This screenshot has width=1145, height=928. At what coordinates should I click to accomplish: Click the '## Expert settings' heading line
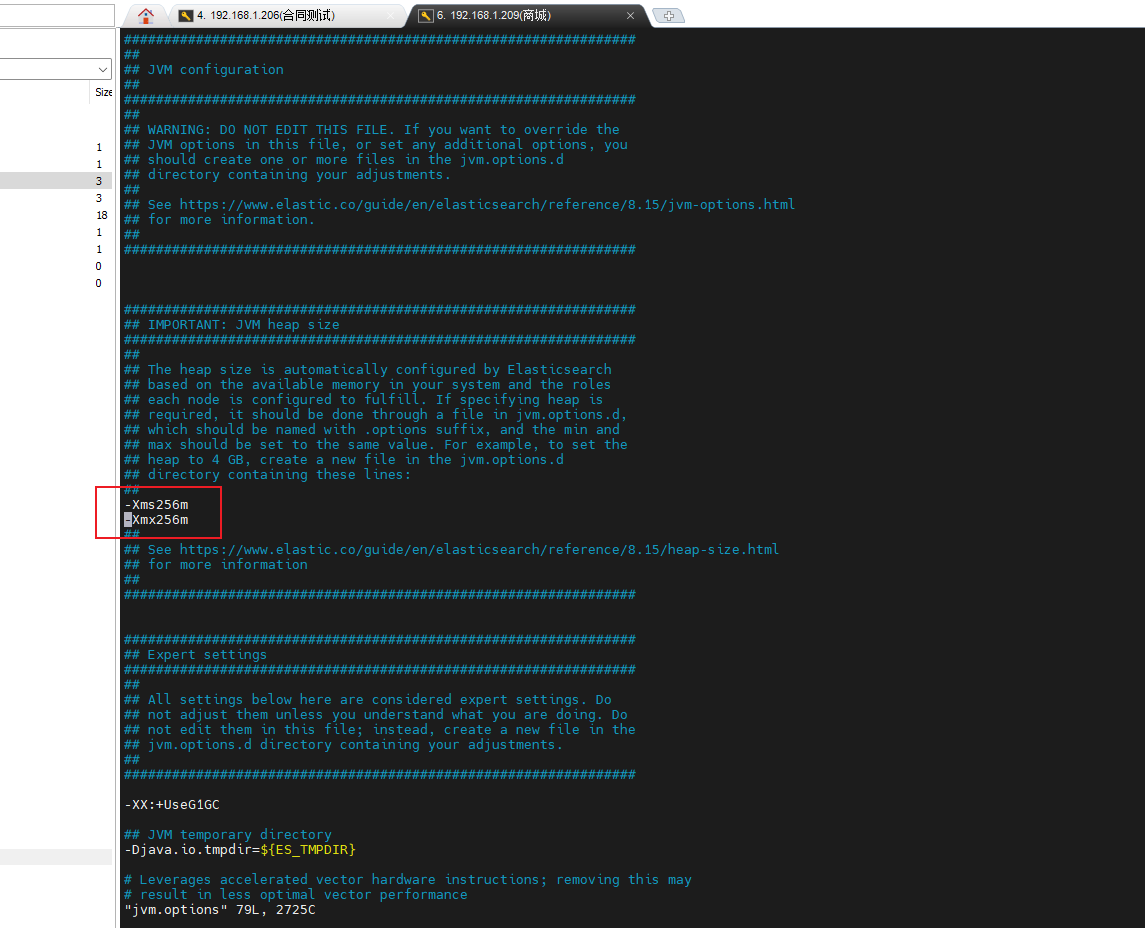196,654
